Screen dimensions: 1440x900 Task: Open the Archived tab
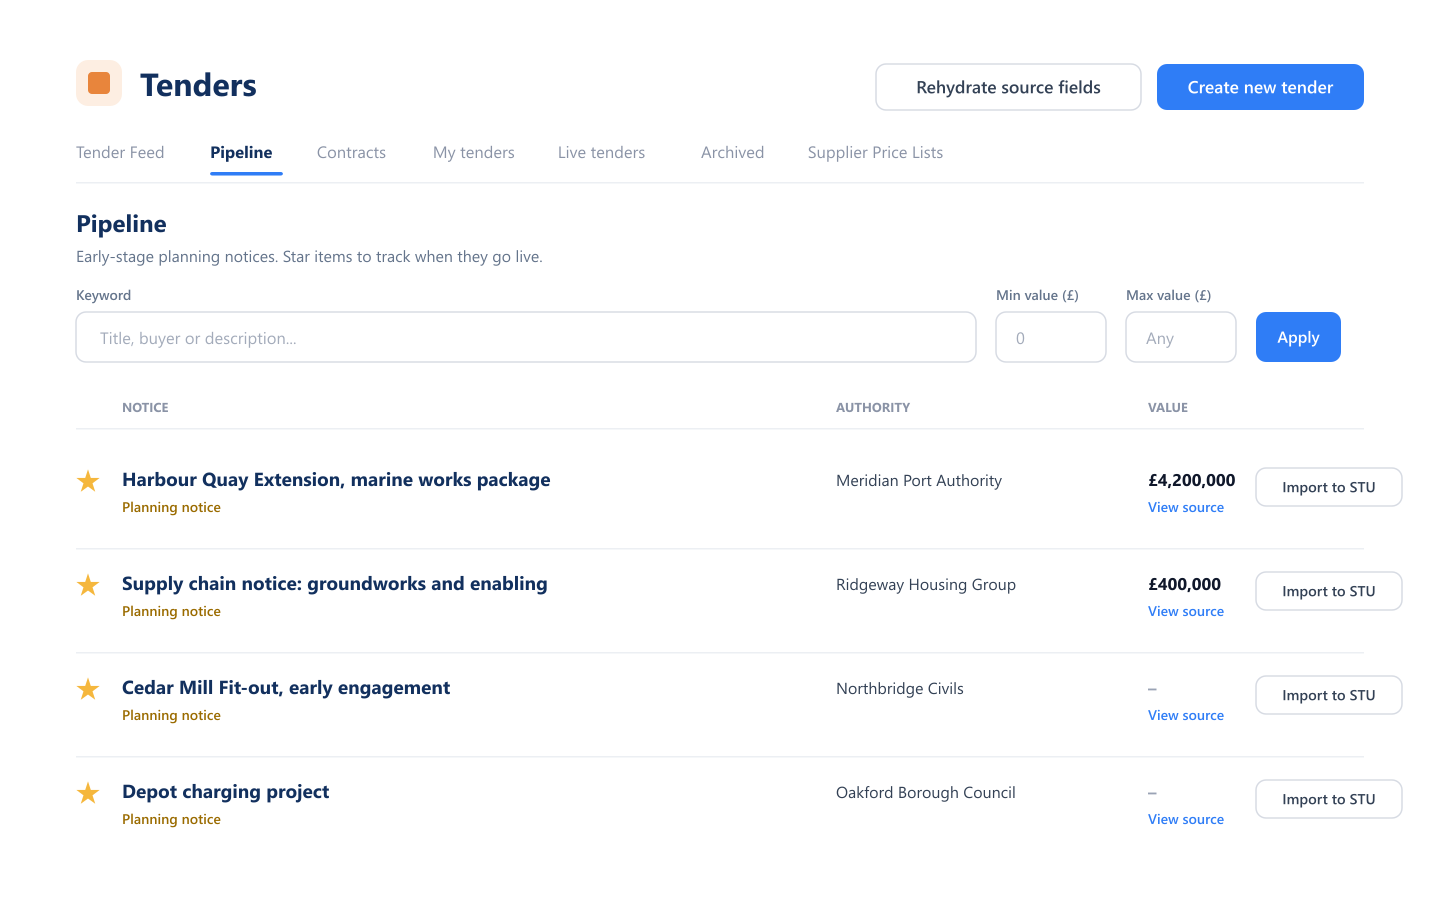pos(732,152)
